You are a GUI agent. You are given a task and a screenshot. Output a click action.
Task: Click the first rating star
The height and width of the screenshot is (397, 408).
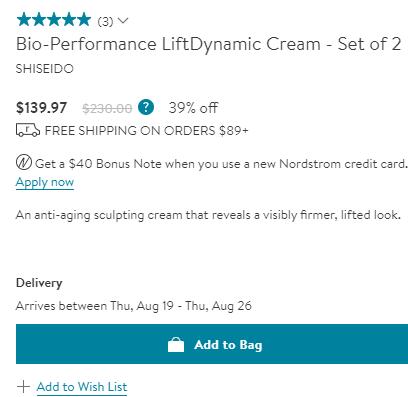24,19
